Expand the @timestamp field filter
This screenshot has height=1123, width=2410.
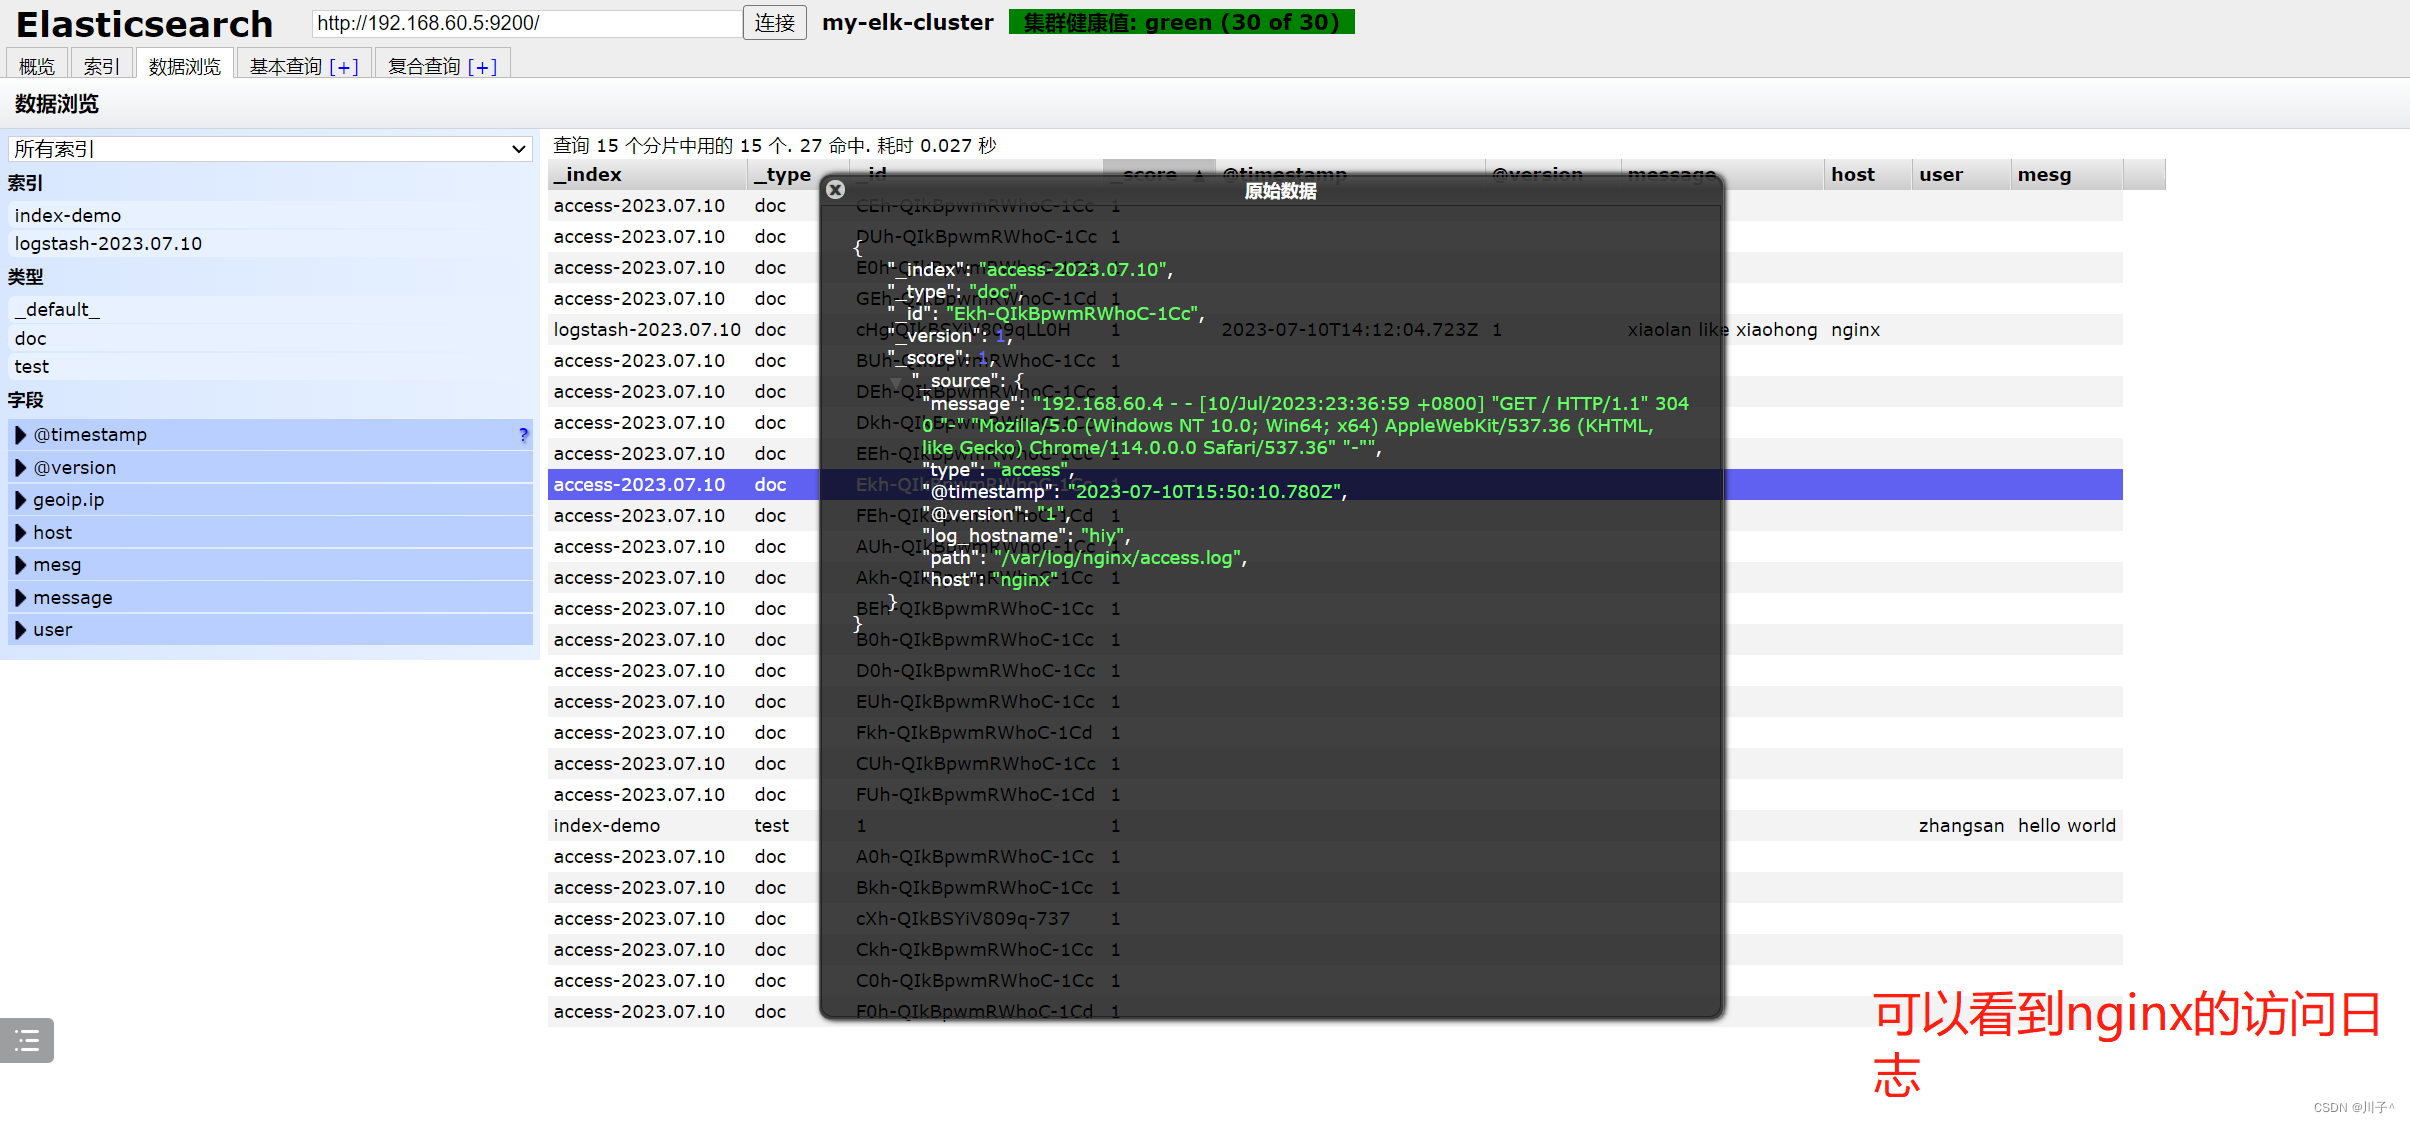pos(20,434)
